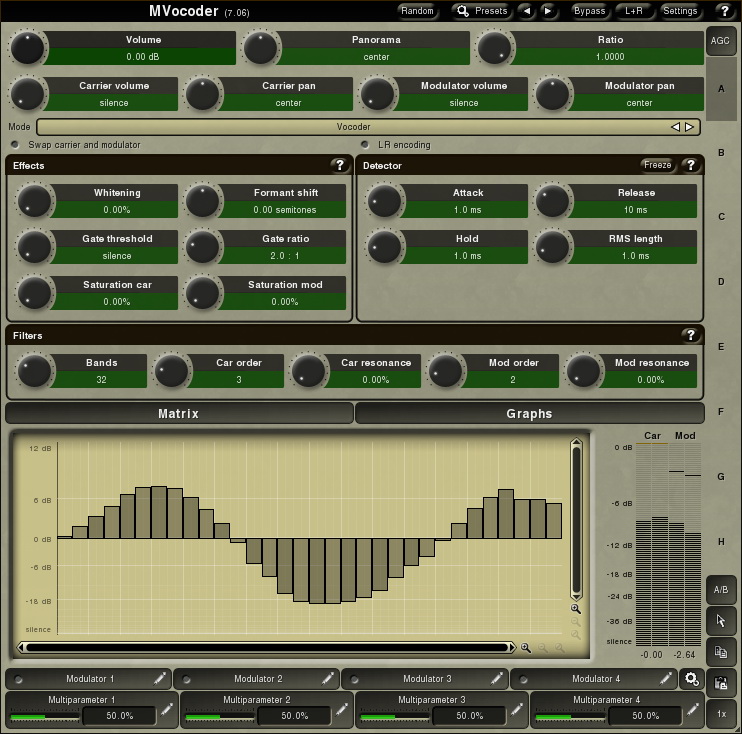Click the copy icon in the right sidebar
This screenshot has width=742, height=734.
(x=720, y=652)
